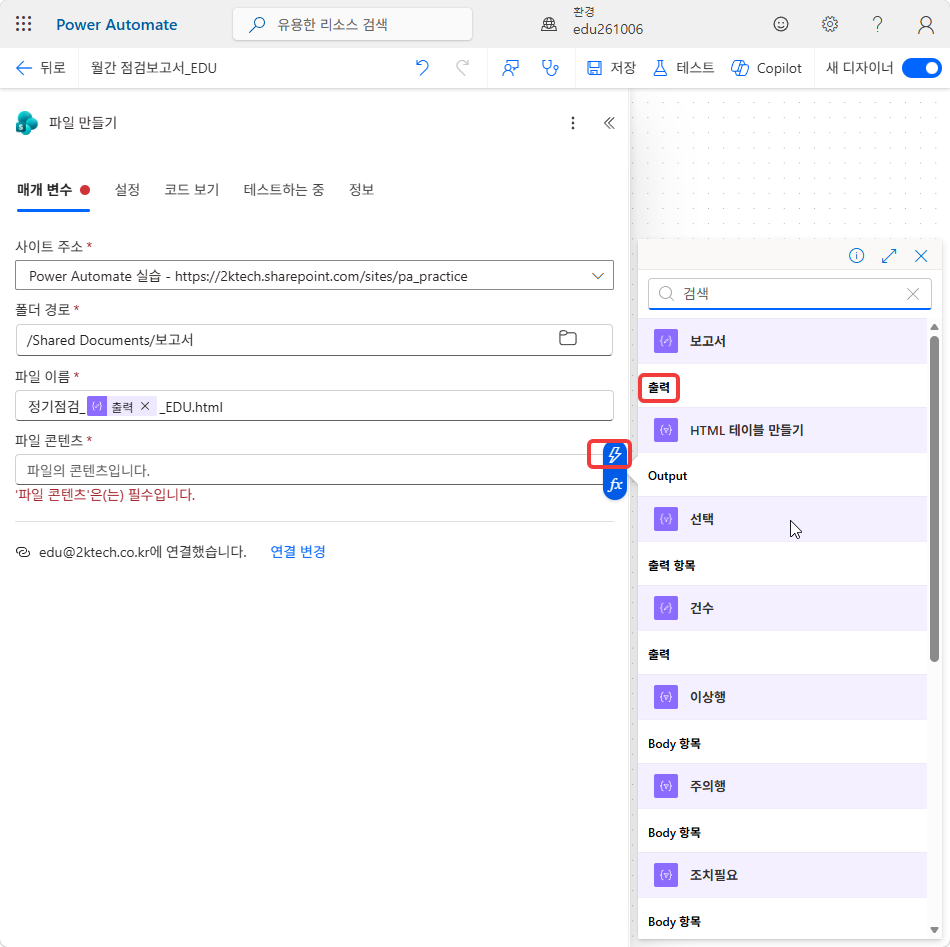Open the send feedback person icon
Screen dimensions: 950x947
[x=510, y=68]
